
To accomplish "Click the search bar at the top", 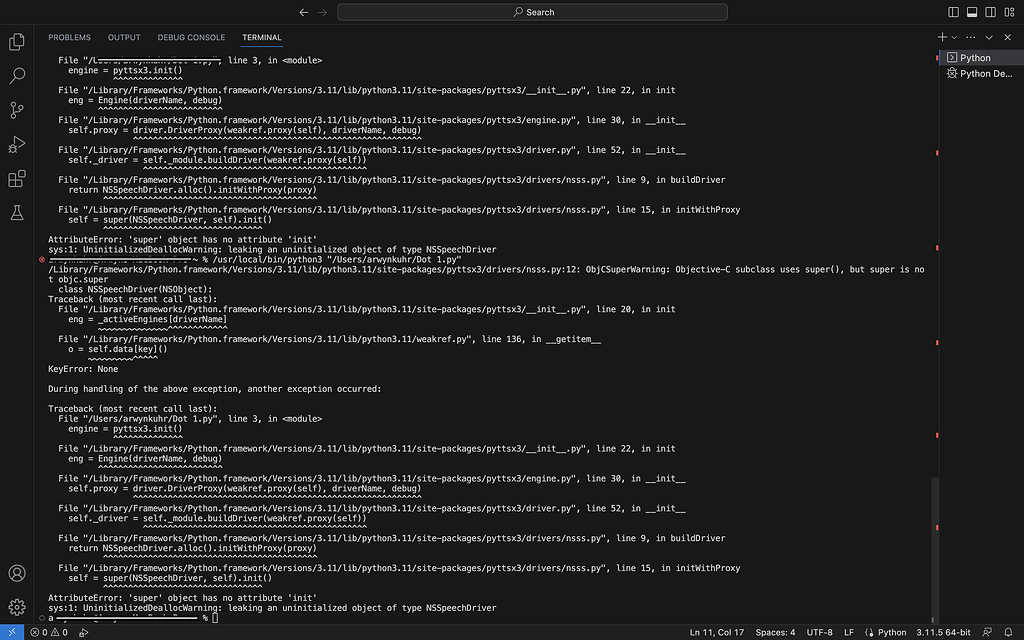I will click(532, 11).
